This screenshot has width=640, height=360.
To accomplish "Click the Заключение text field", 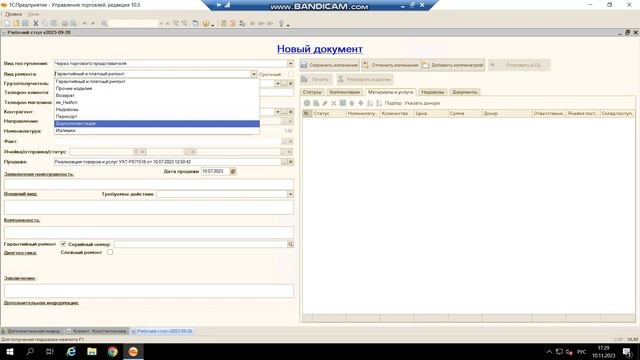I will 149,291.
